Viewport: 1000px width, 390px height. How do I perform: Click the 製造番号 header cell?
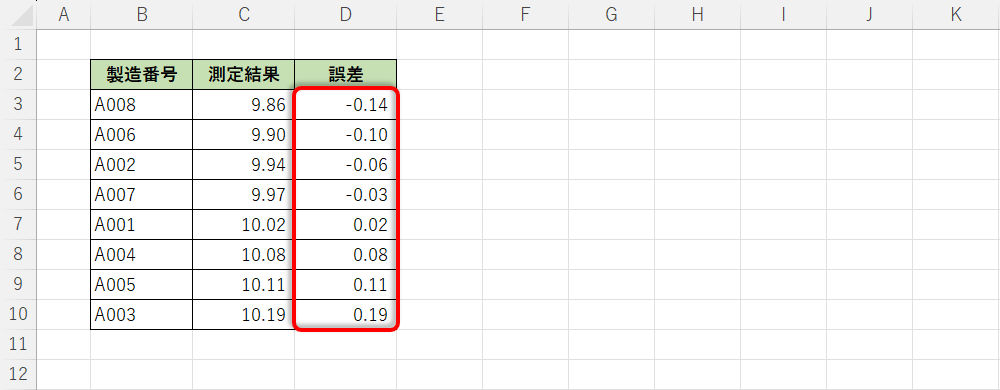tap(142, 75)
